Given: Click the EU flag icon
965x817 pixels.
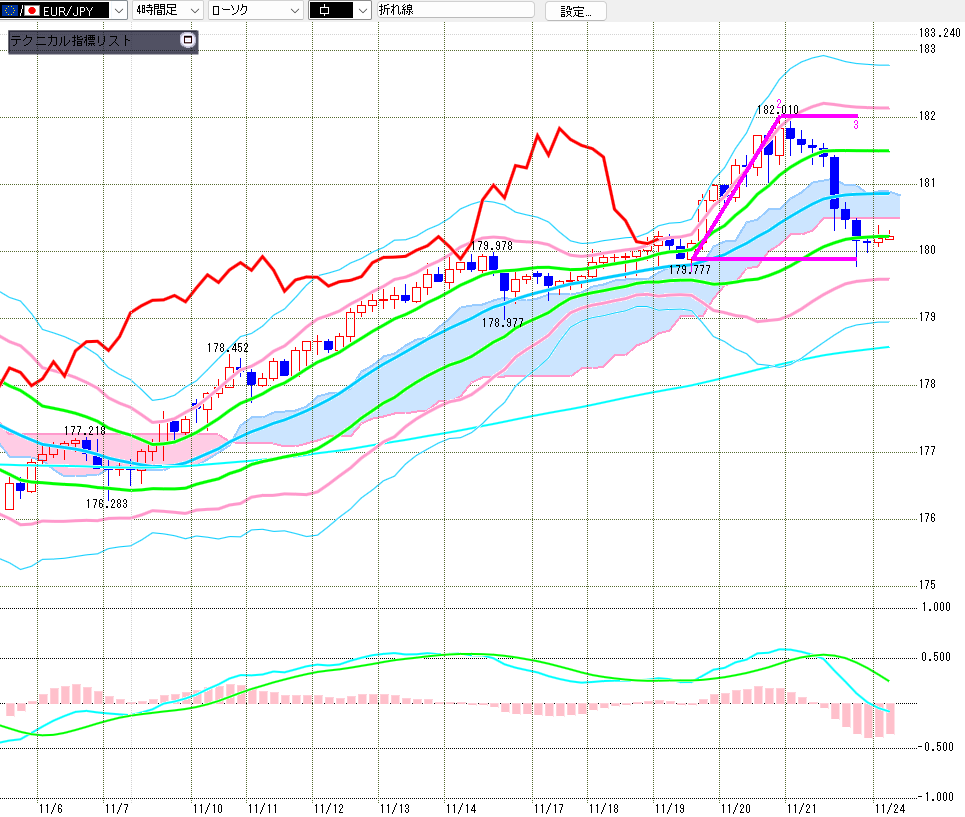Looking at the screenshot, I should point(8,10).
